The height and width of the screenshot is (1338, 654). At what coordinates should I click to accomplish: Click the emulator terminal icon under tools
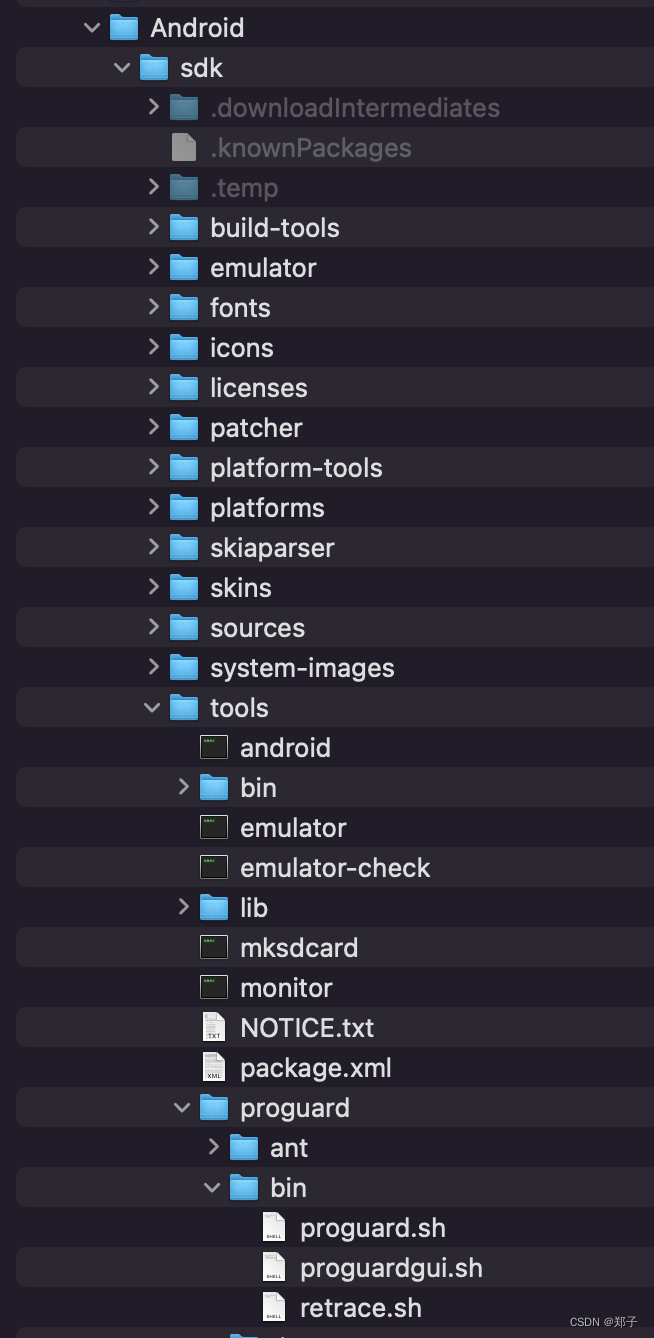click(x=213, y=827)
